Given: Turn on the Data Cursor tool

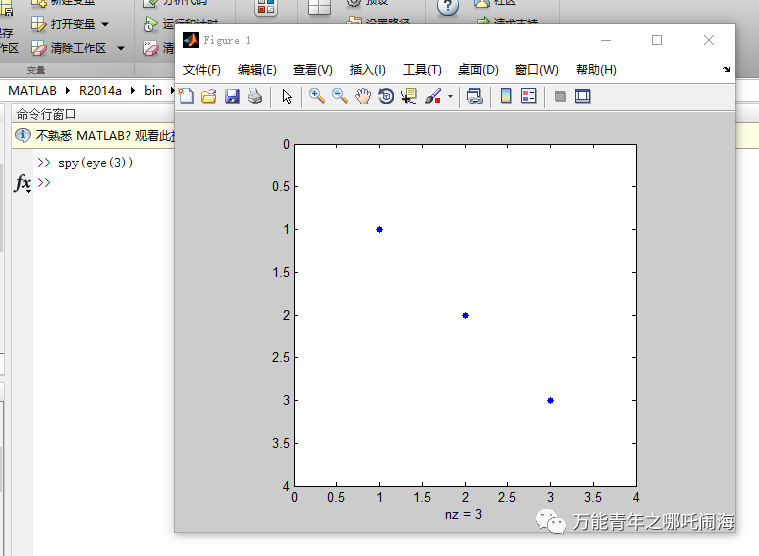Looking at the screenshot, I should pyautogui.click(x=409, y=96).
